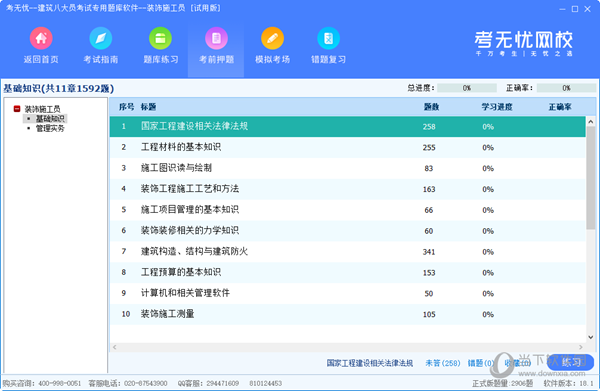600x391 pixels.
Task: Click the scroll up arrow of the list
Action: click(590, 122)
